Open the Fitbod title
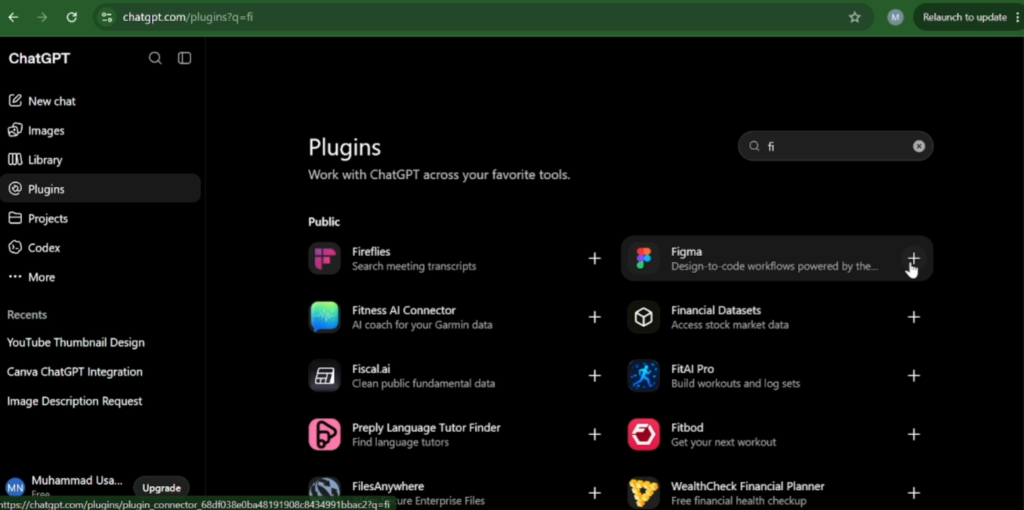 point(687,428)
